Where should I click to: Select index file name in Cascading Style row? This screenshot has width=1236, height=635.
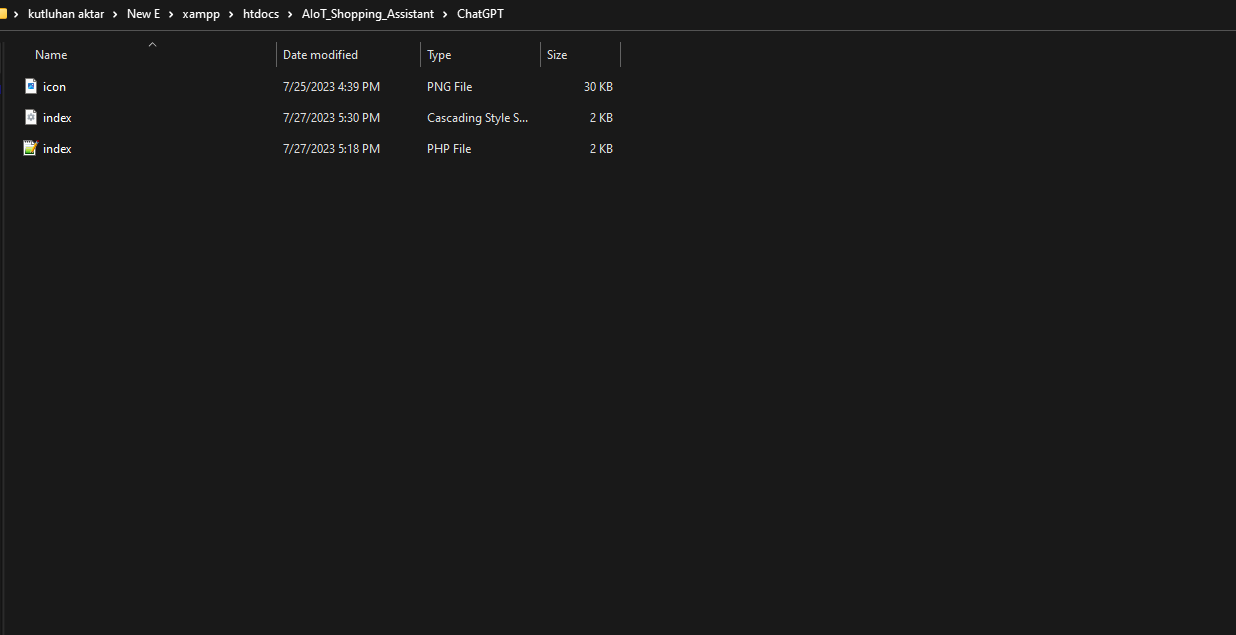pyautogui.click(x=57, y=118)
